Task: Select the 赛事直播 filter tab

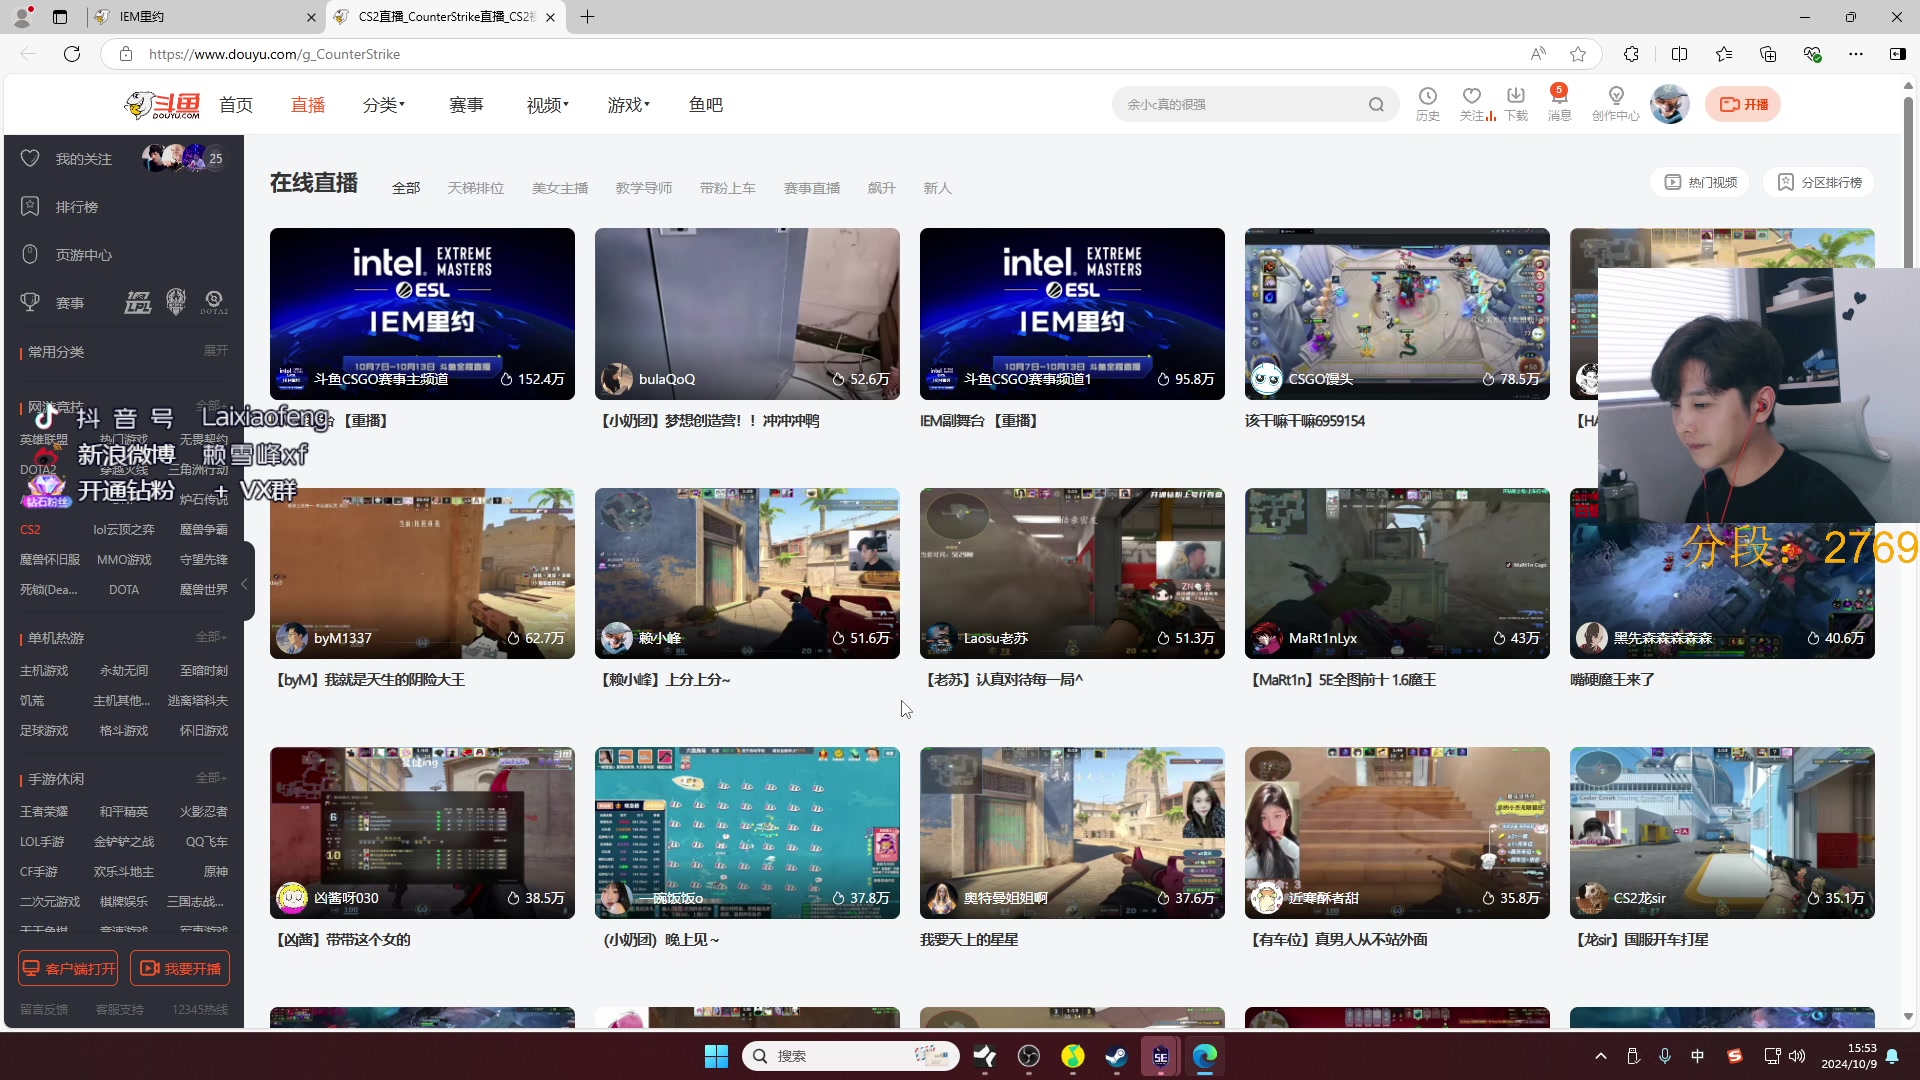Action: tap(812, 188)
